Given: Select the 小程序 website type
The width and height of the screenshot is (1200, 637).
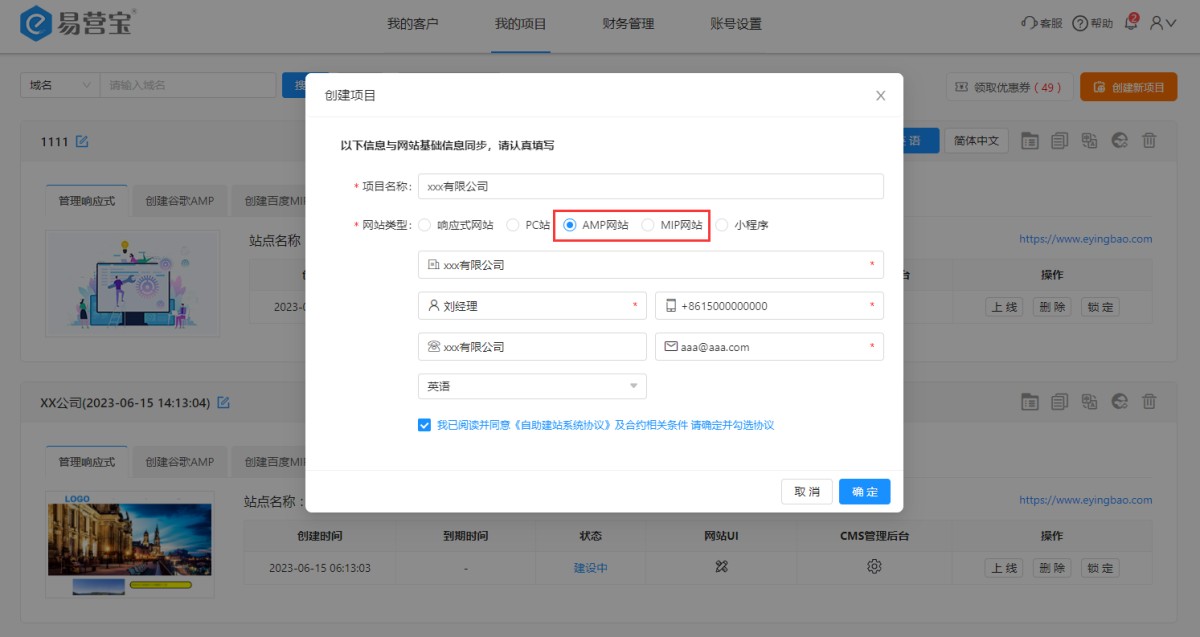Looking at the screenshot, I should [722, 225].
